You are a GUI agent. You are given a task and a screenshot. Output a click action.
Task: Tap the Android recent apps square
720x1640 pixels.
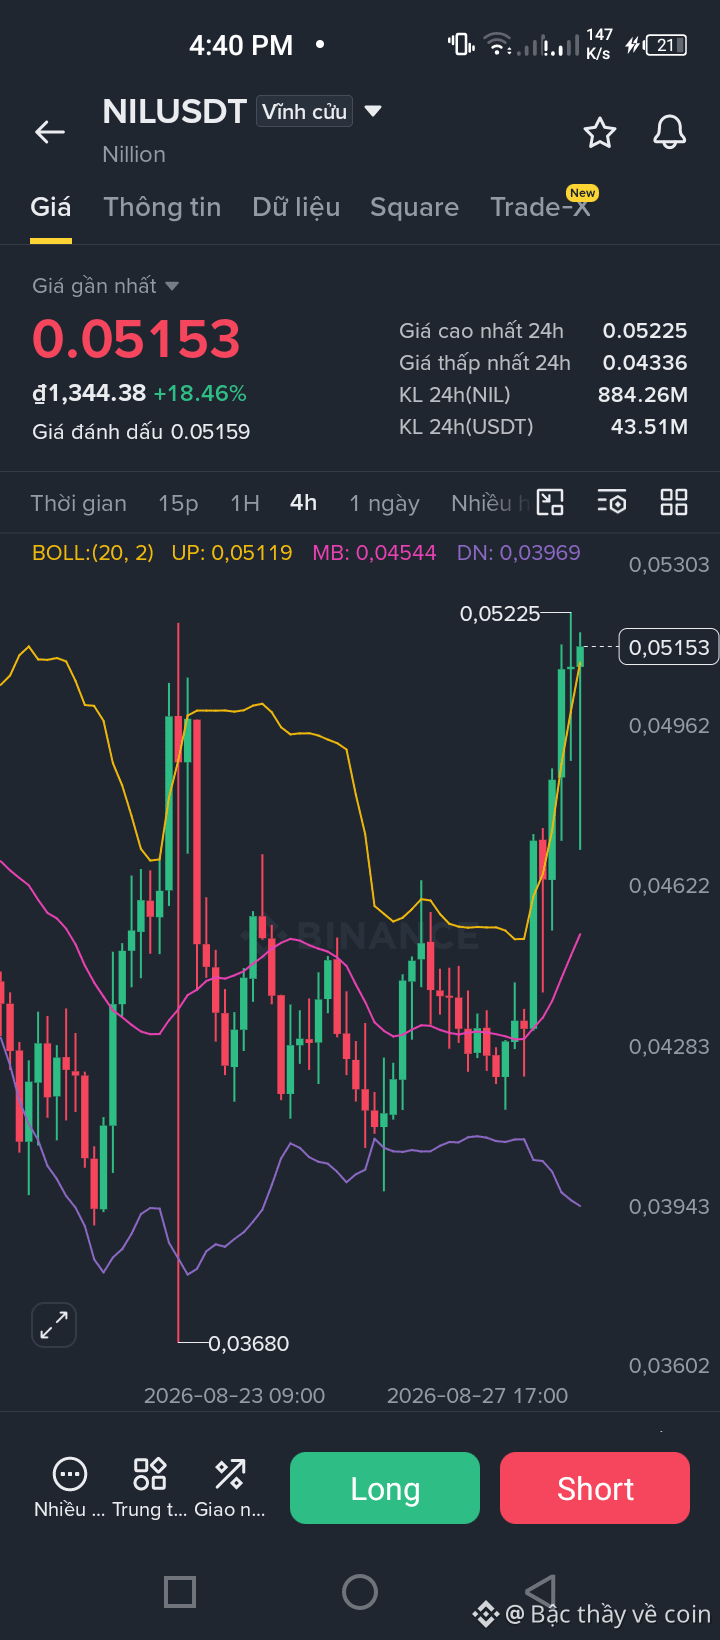(x=180, y=1592)
